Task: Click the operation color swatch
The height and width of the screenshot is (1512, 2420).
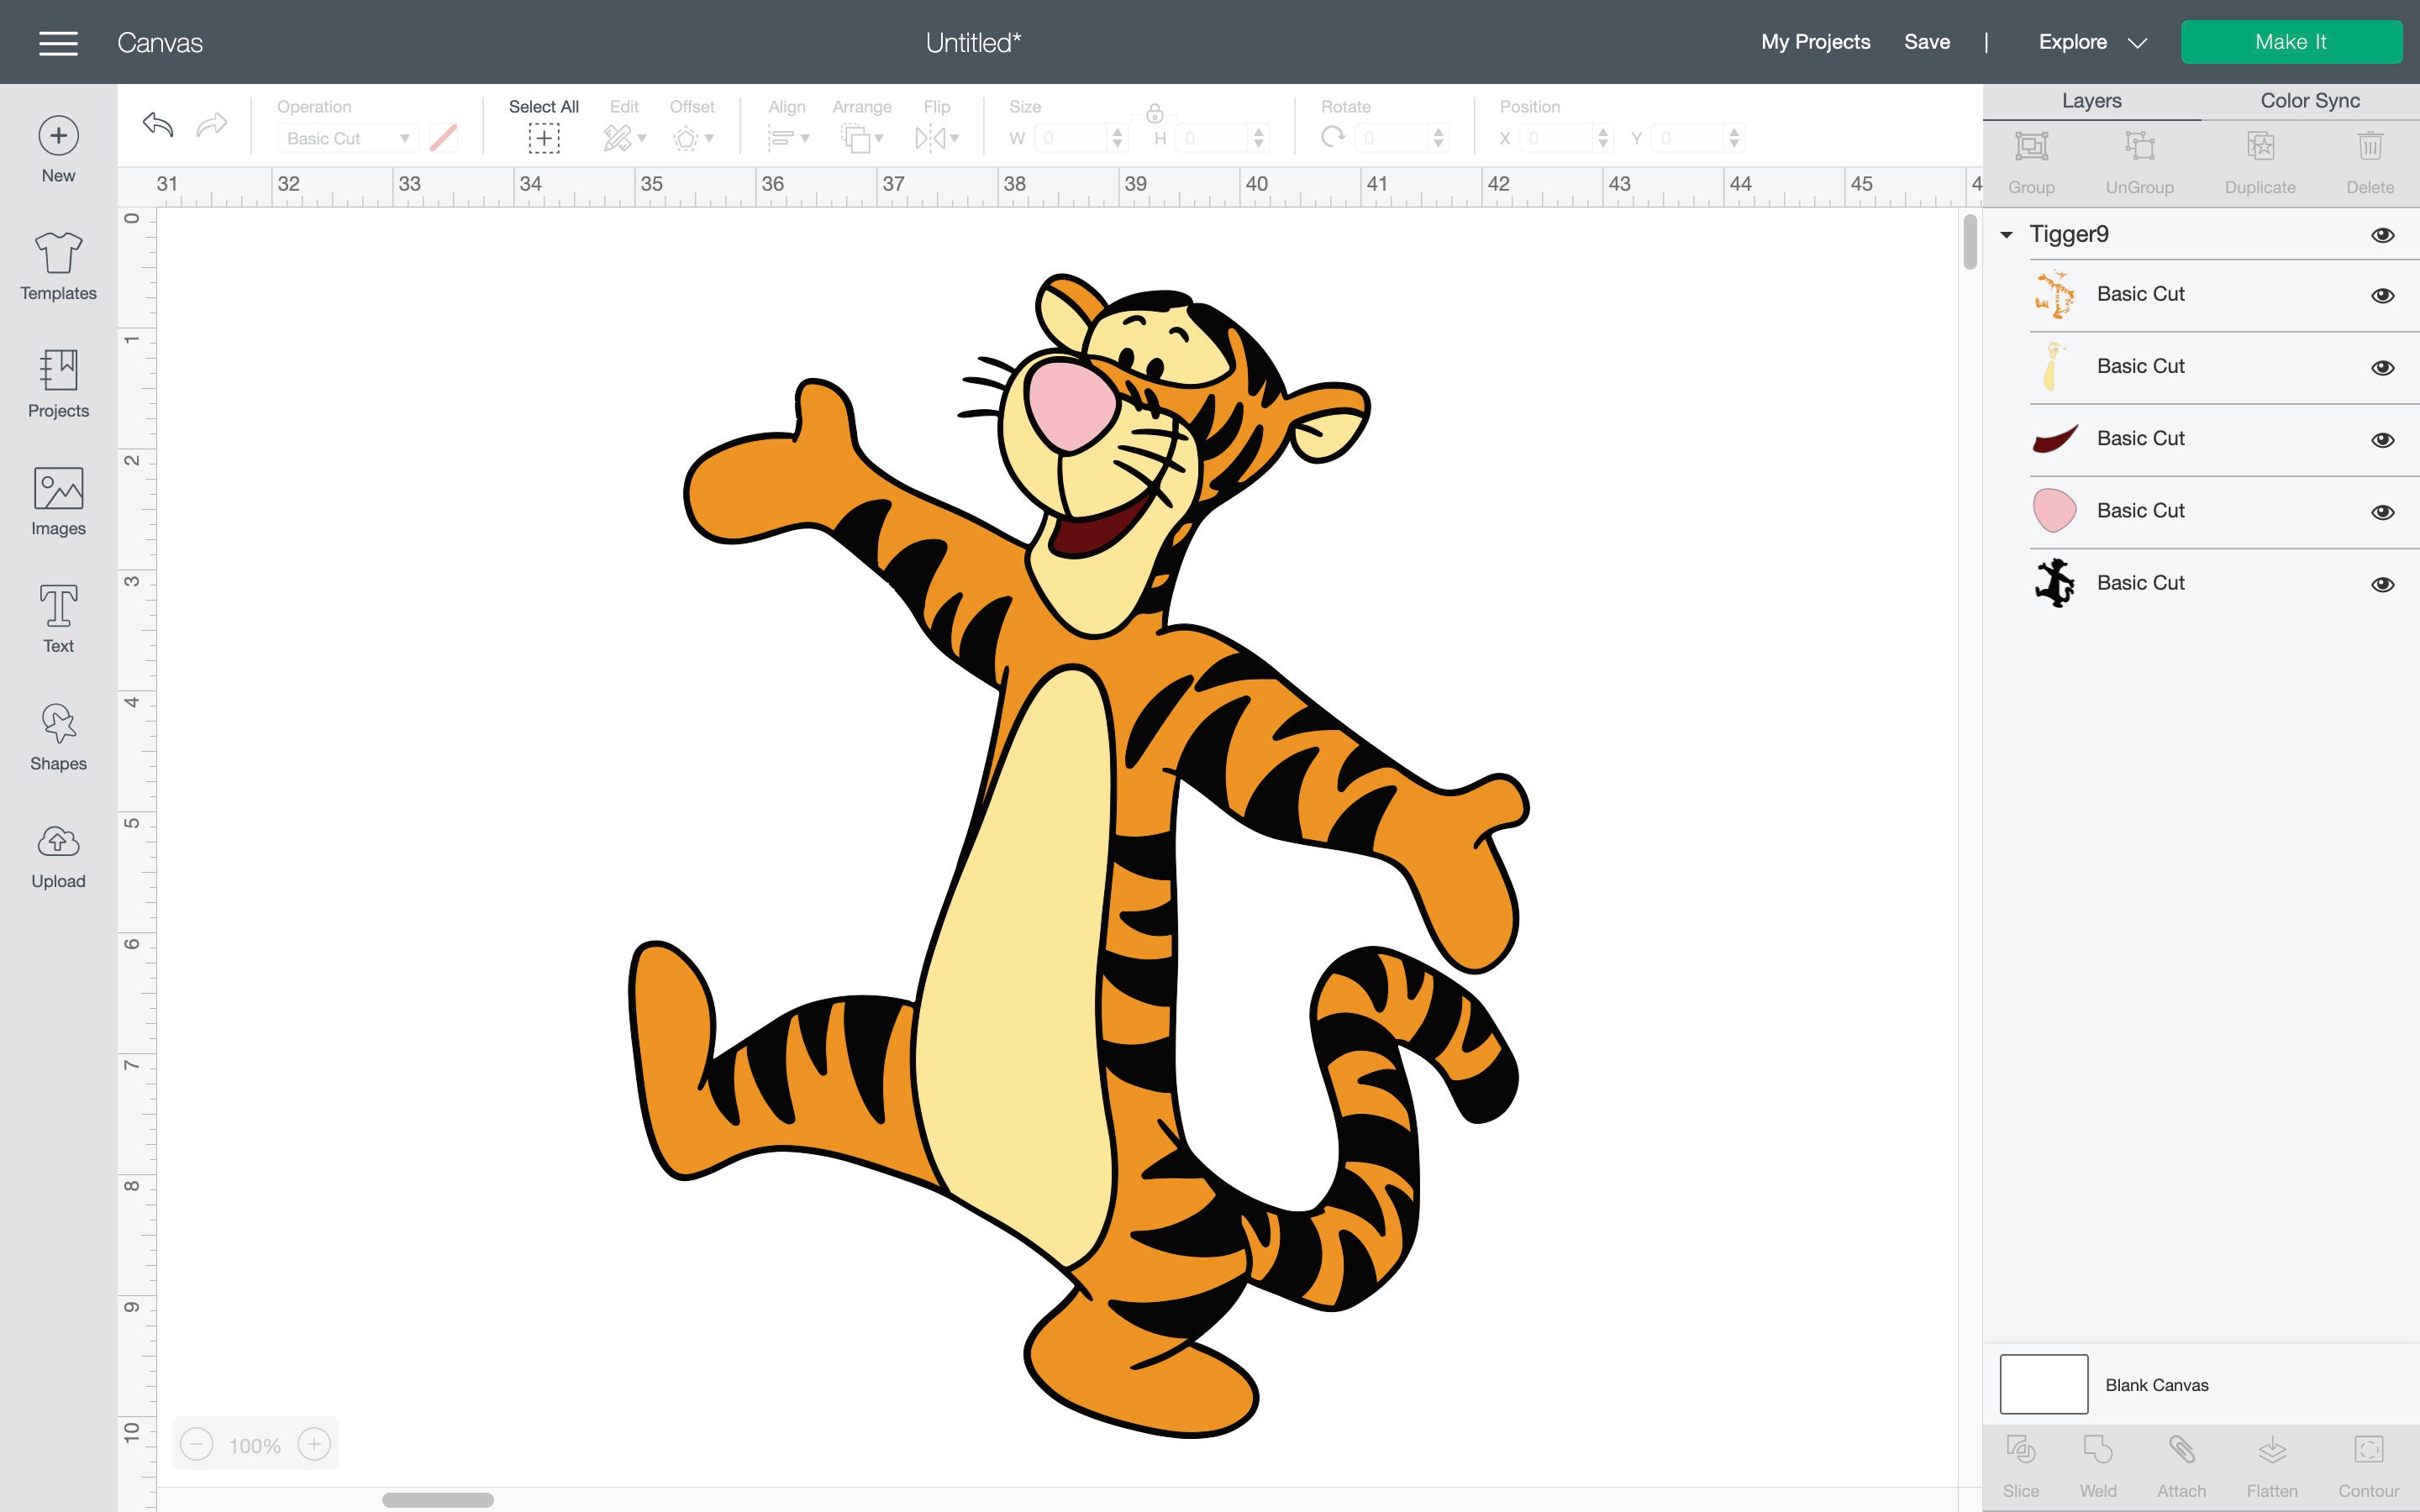Action: point(443,138)
